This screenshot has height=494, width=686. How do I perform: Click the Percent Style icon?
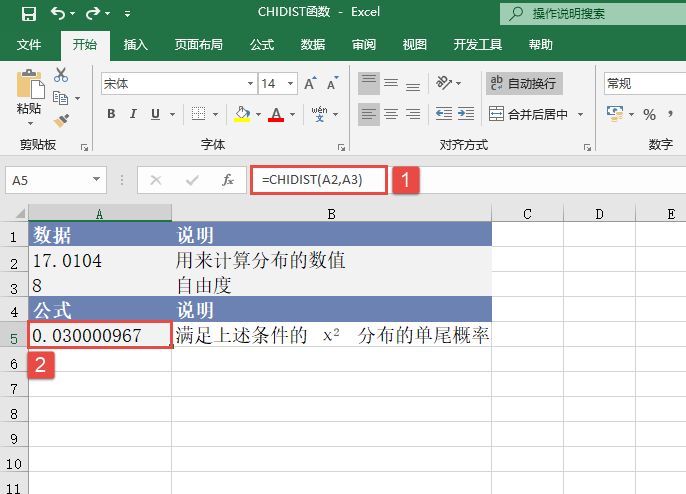[x=649, y=114]
